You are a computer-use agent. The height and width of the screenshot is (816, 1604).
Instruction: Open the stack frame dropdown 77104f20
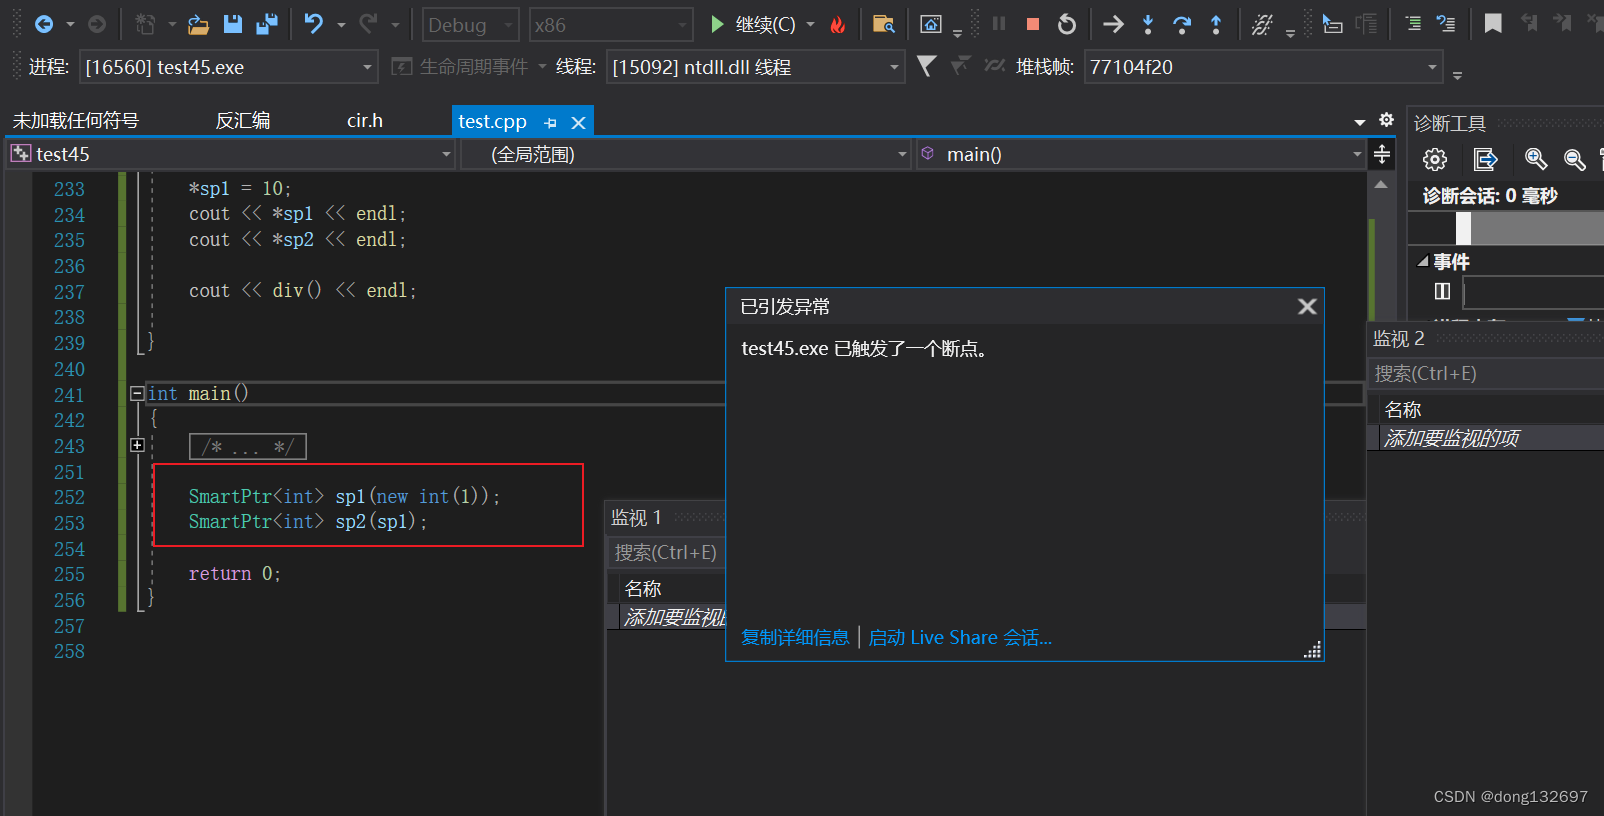pos(1264,67)
